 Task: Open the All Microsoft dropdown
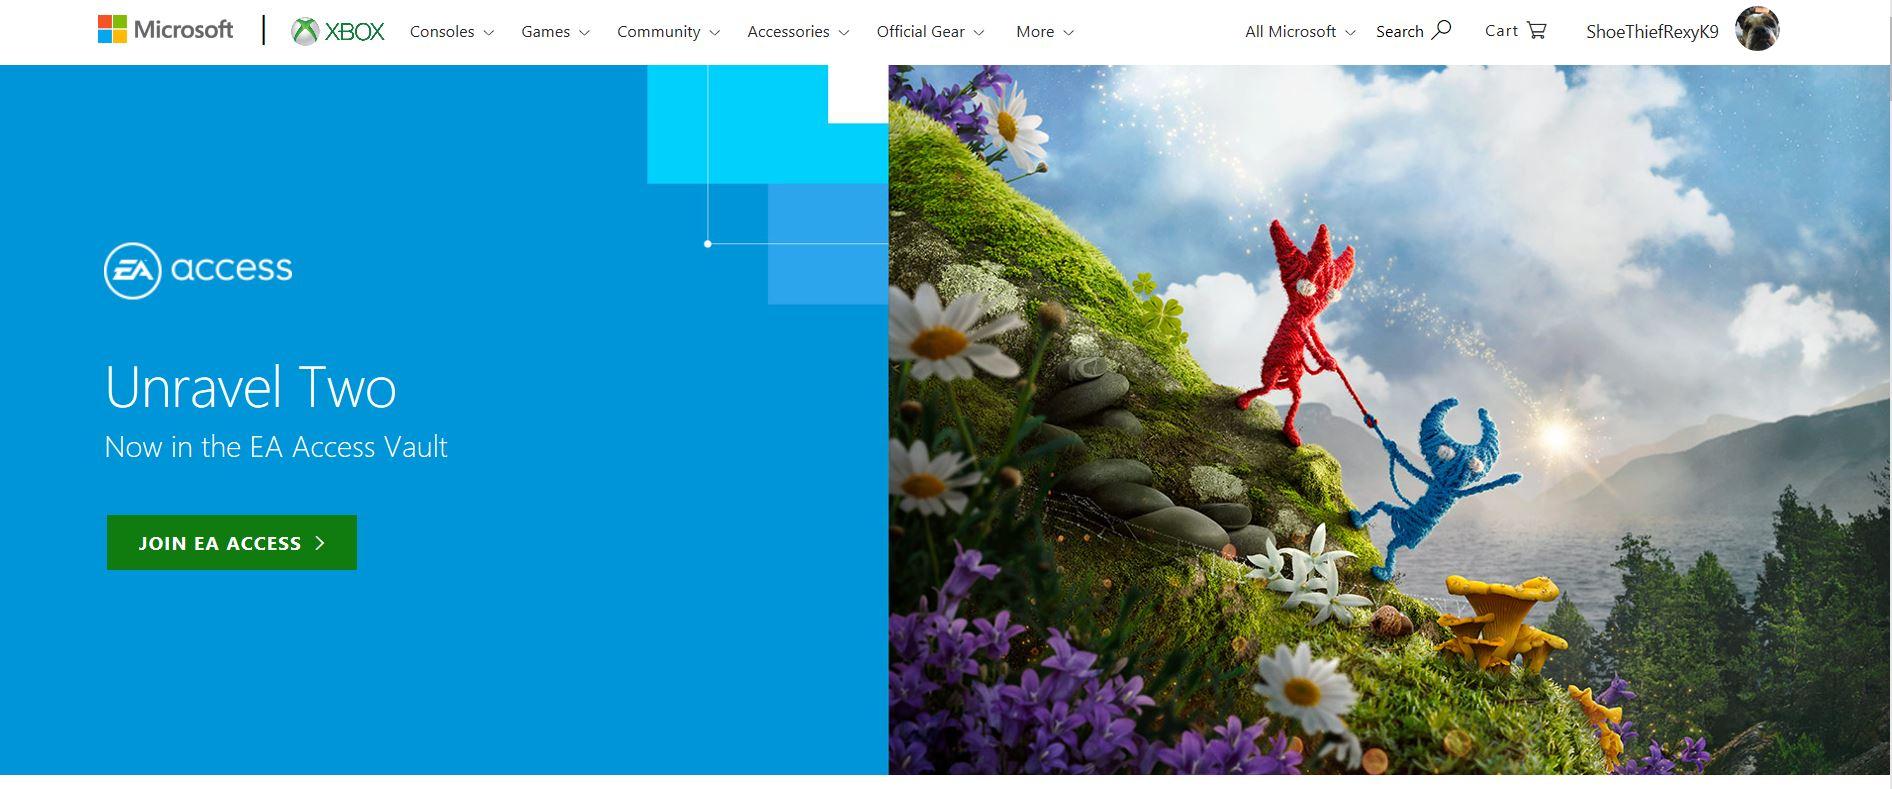pyautogui.click(x=1301, y=32)
